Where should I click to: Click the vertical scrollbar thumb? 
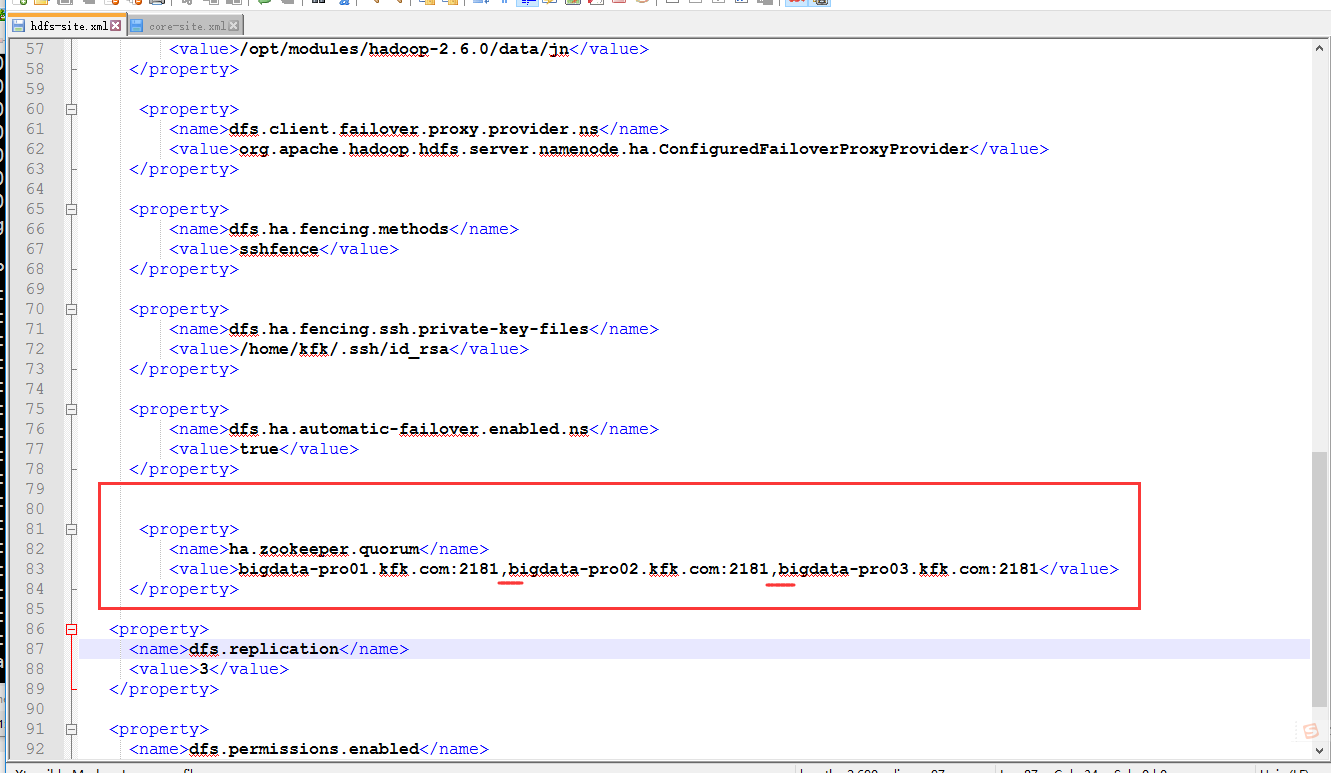pyautogui.click(x=1321, y=578)
